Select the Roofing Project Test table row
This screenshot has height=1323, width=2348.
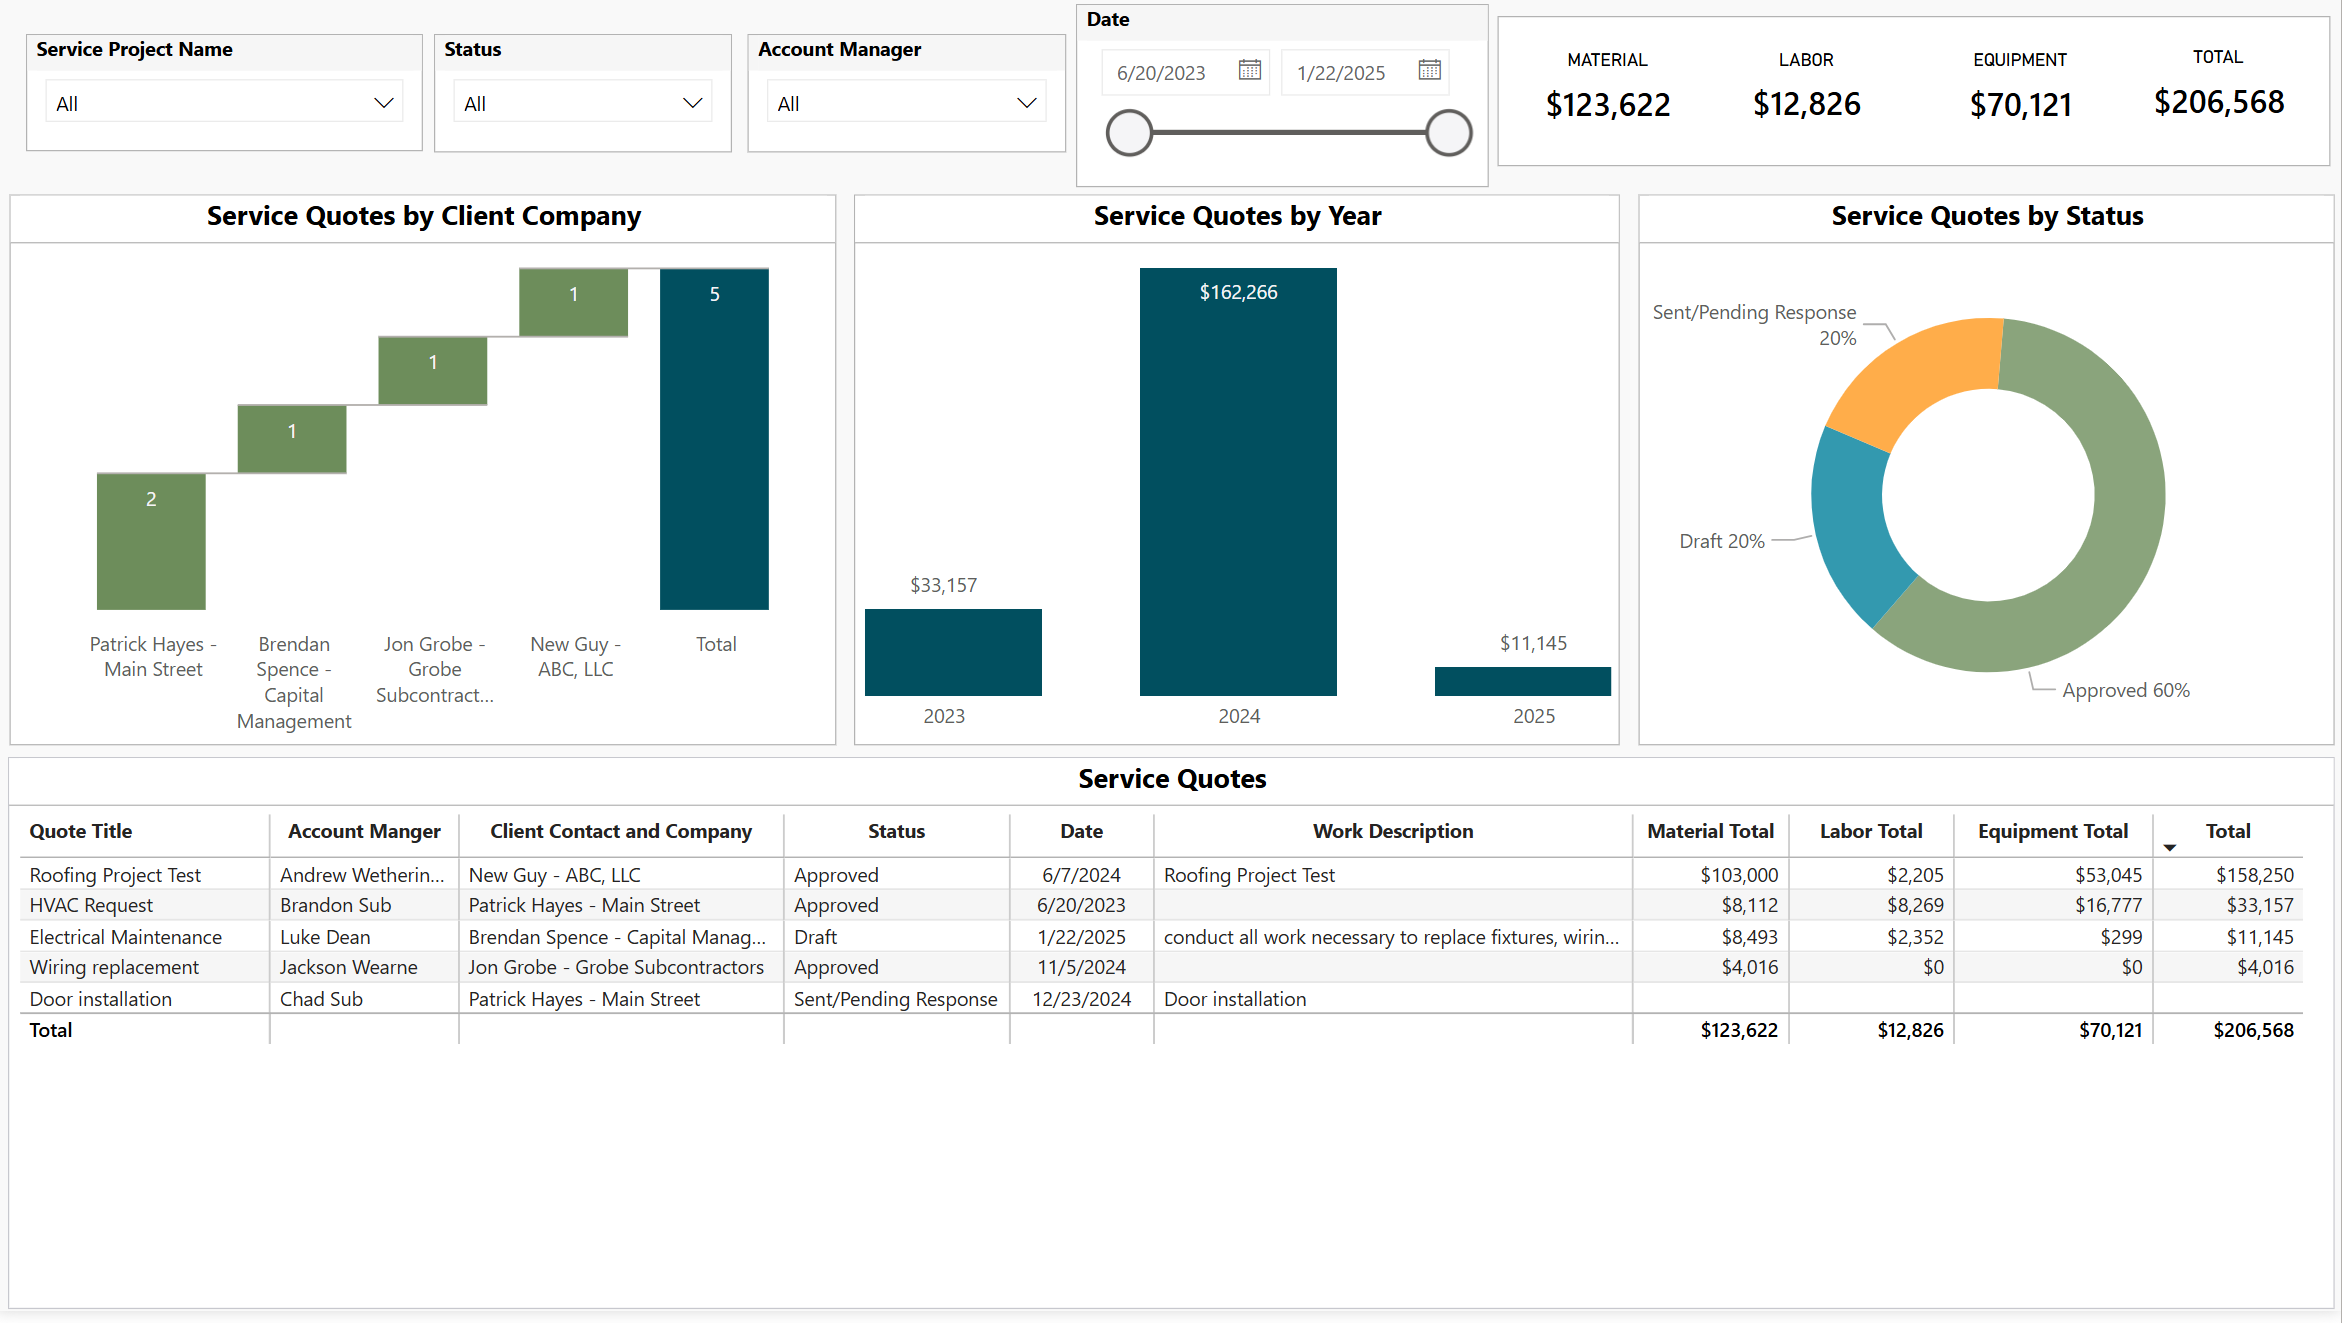[115, 875]
